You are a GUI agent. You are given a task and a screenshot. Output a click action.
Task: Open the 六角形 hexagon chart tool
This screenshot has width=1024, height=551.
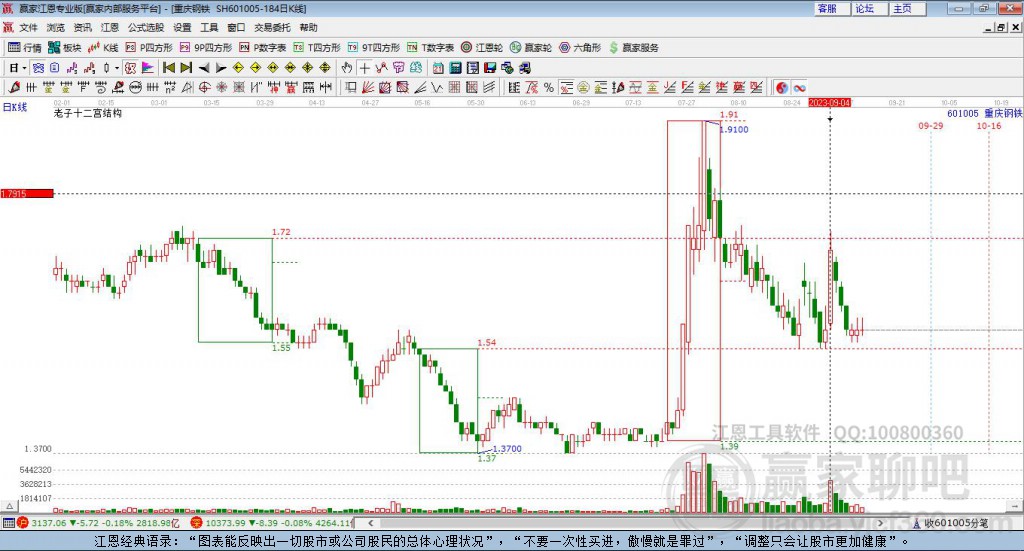(580, 48)
